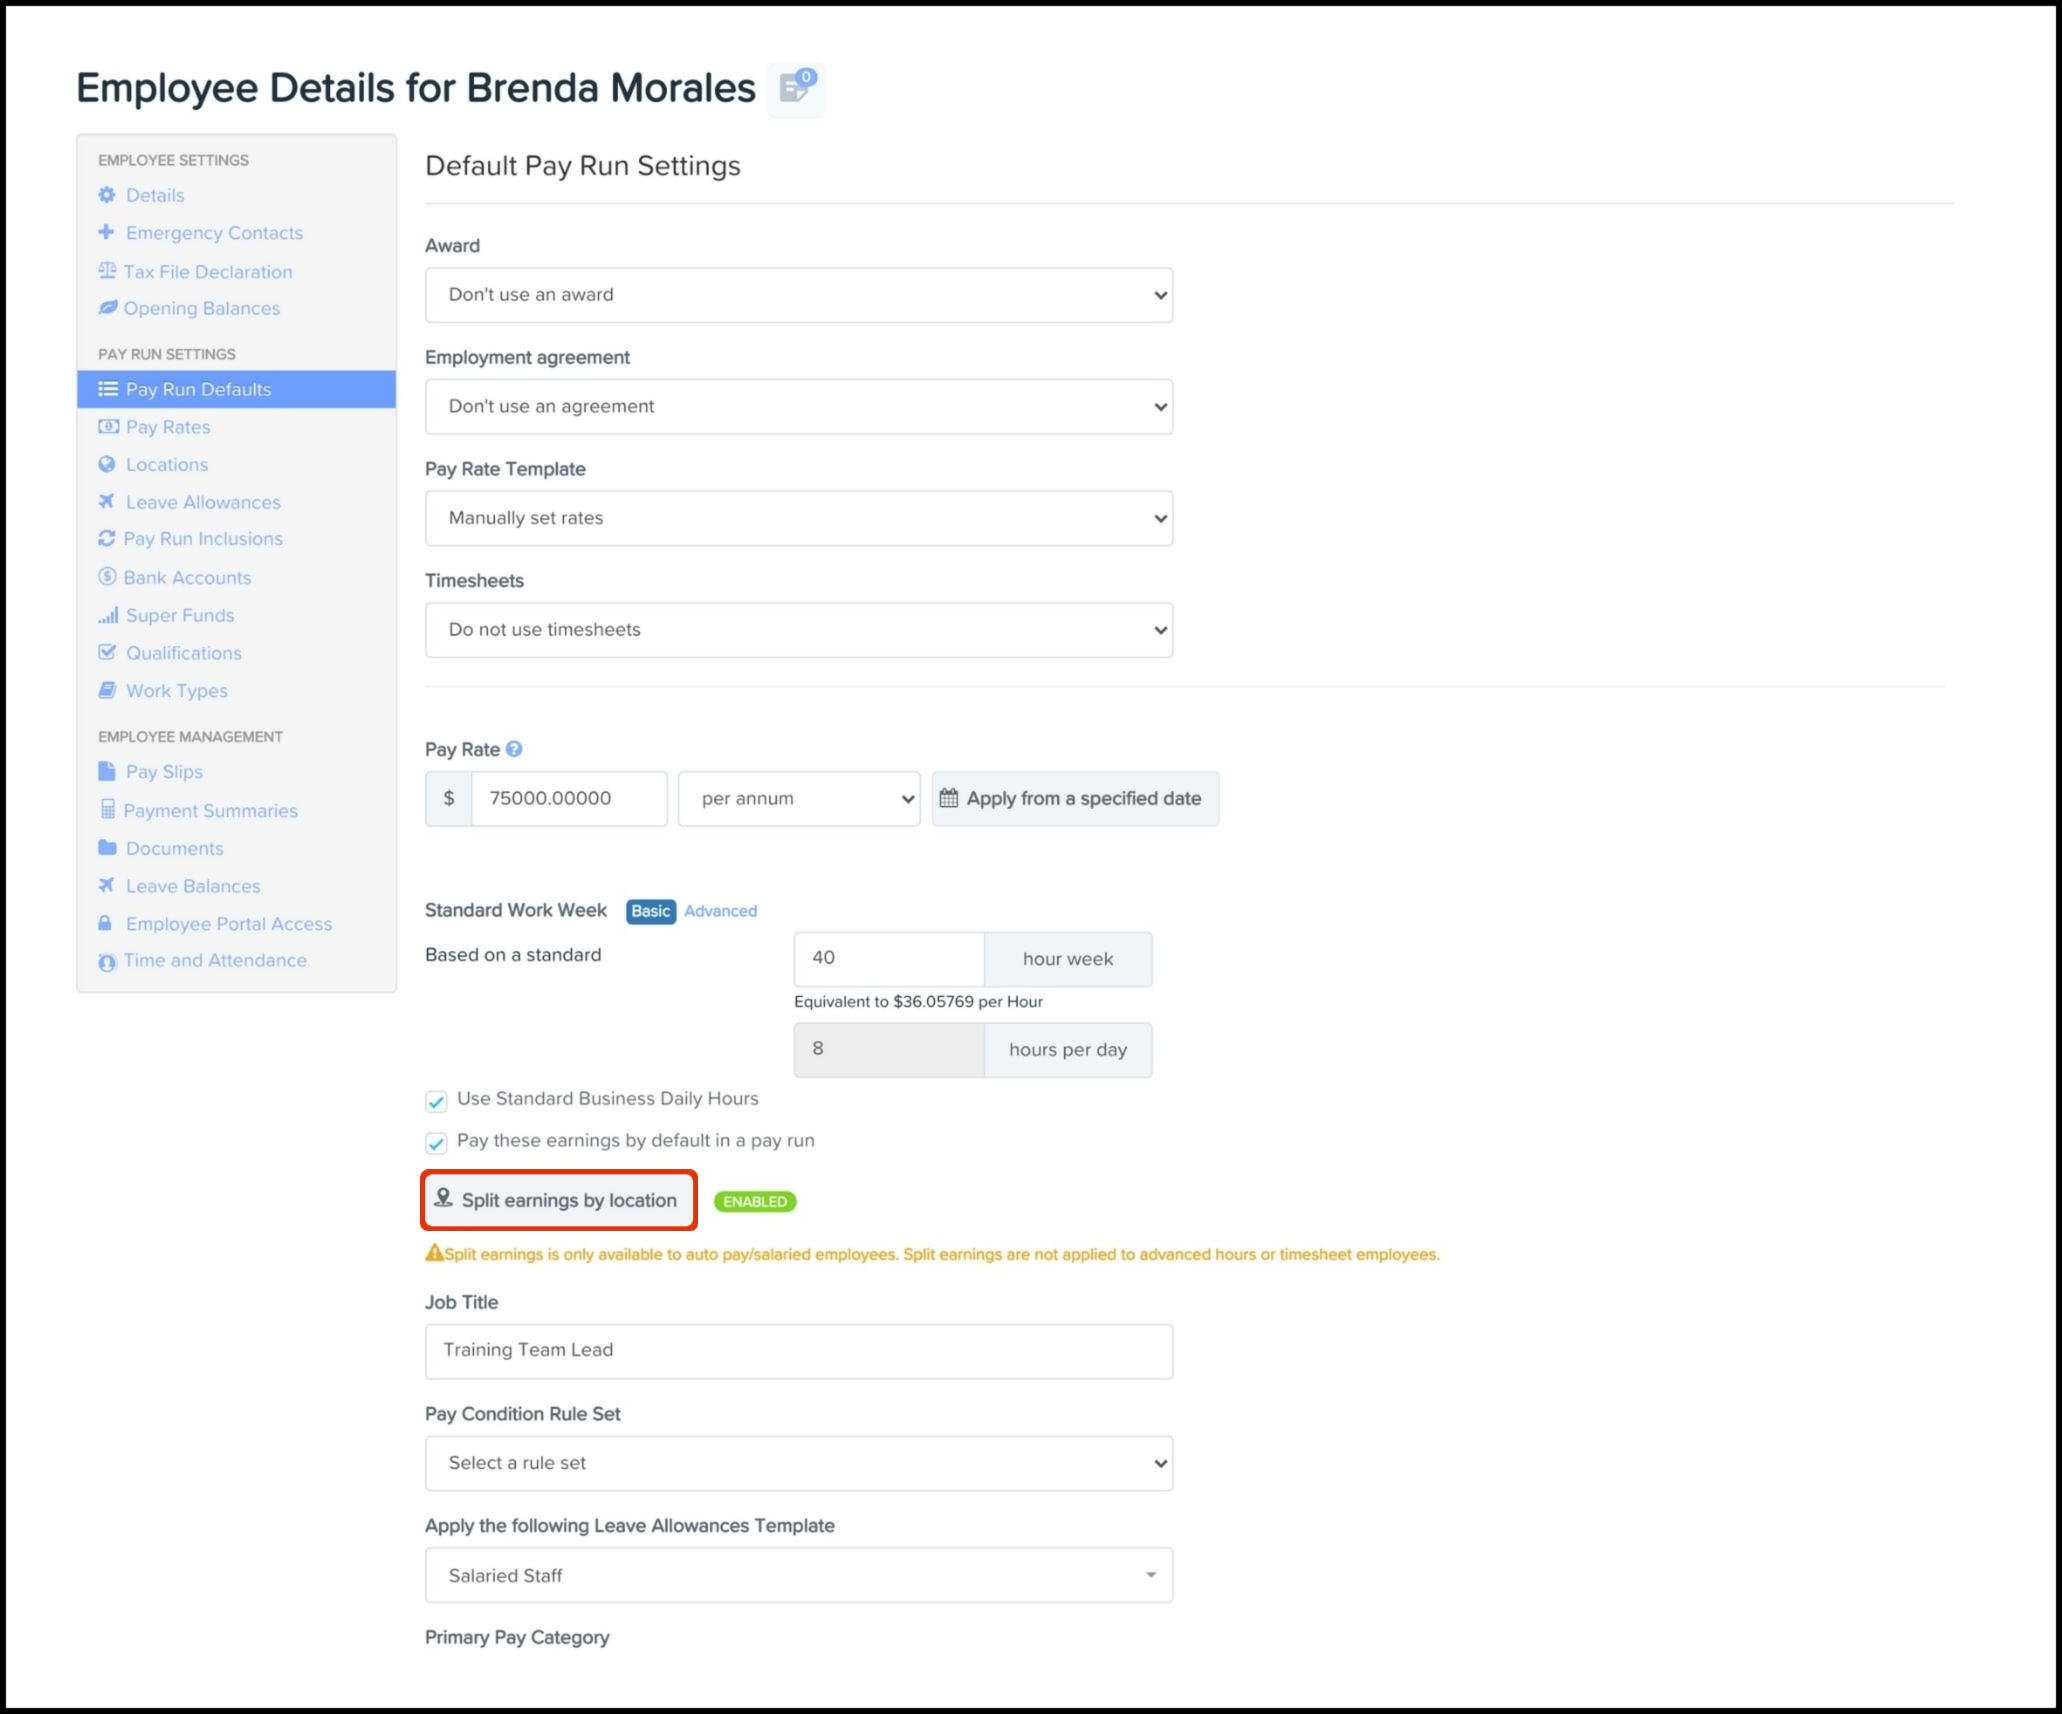The image size is (2062, 1714).
Task: Click the Job Title input field
Action: (x=798, y=1351)
